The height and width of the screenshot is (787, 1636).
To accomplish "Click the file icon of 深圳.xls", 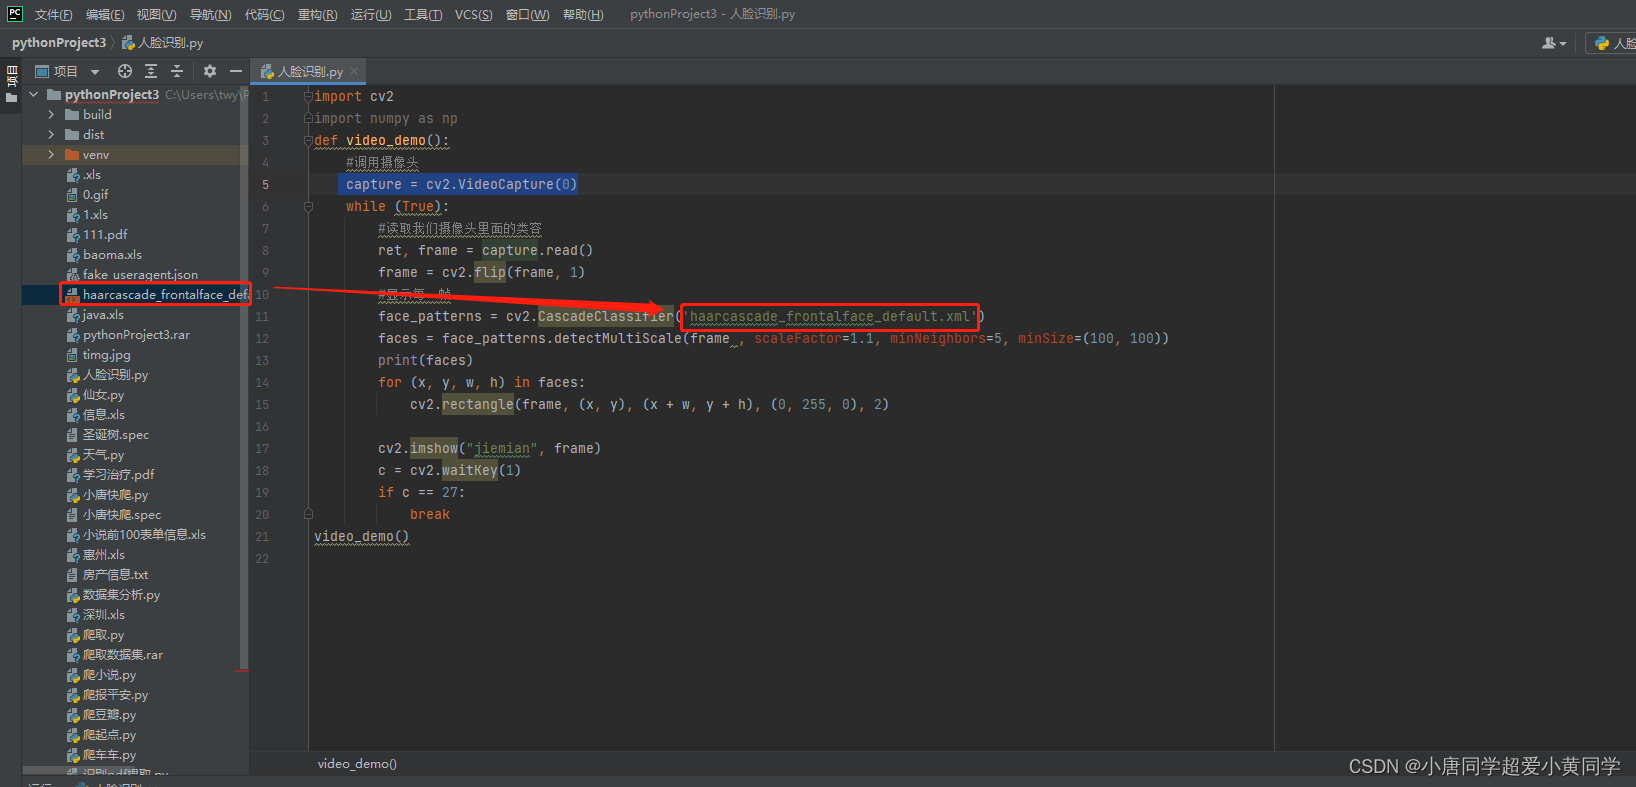I will point(72,615).
